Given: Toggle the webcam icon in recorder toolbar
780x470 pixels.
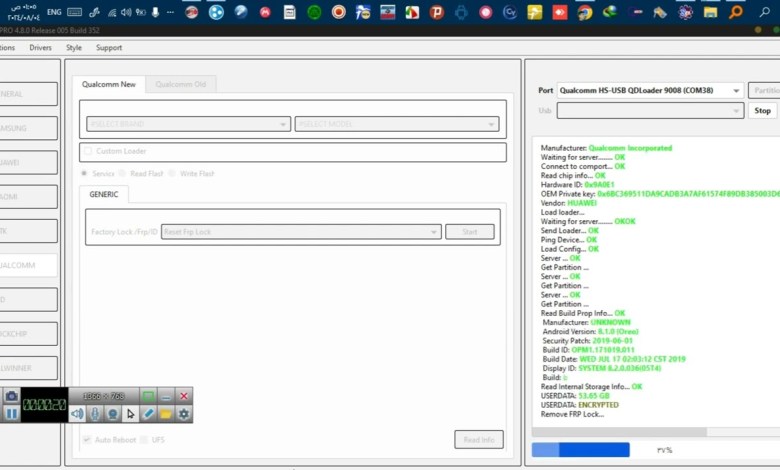Looking at the screenshot, I should [113, 413].
